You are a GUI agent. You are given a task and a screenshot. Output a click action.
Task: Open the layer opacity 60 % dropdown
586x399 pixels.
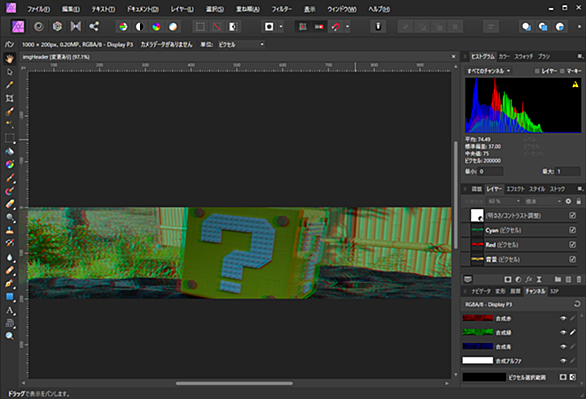504,201
